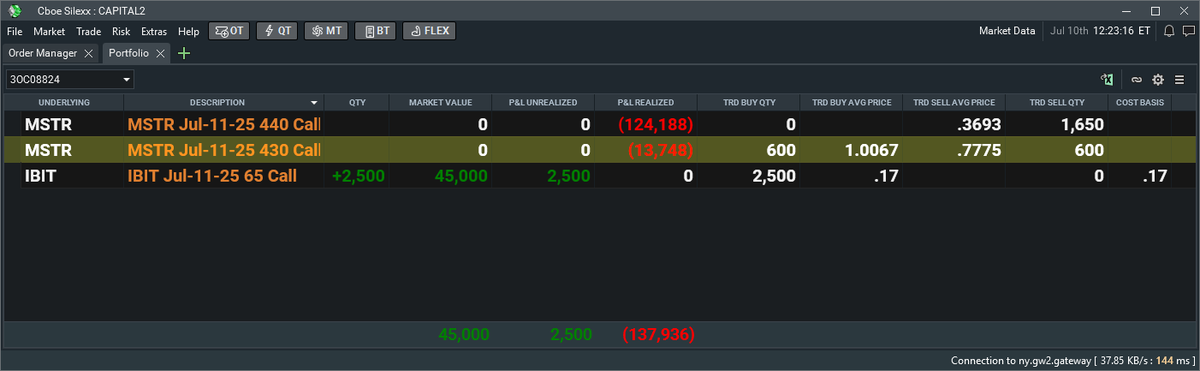Image resolution: width=1200 pixels, height=371 pixels.
Task: Open portfolio settings gear icon
Action: click(x=1158, y=80)
